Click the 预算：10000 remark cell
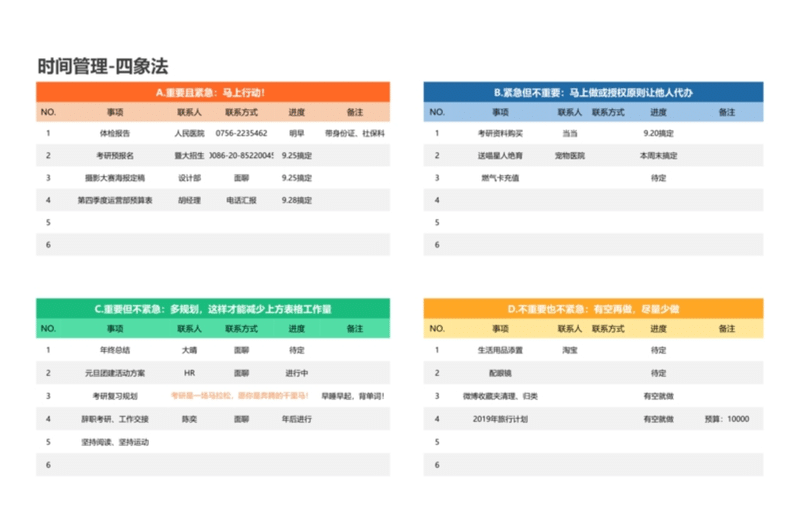The height and width of the screenshot is (525, 800). pyautogui.click(x=726, y=419)
